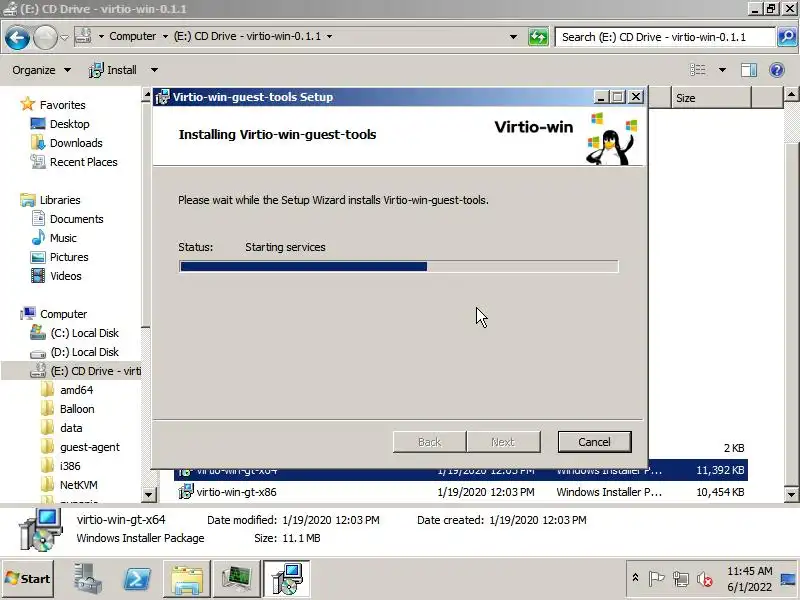Open the i386 folder
The width and height of the screenshot is (800, 600).
tap(70, 466)
